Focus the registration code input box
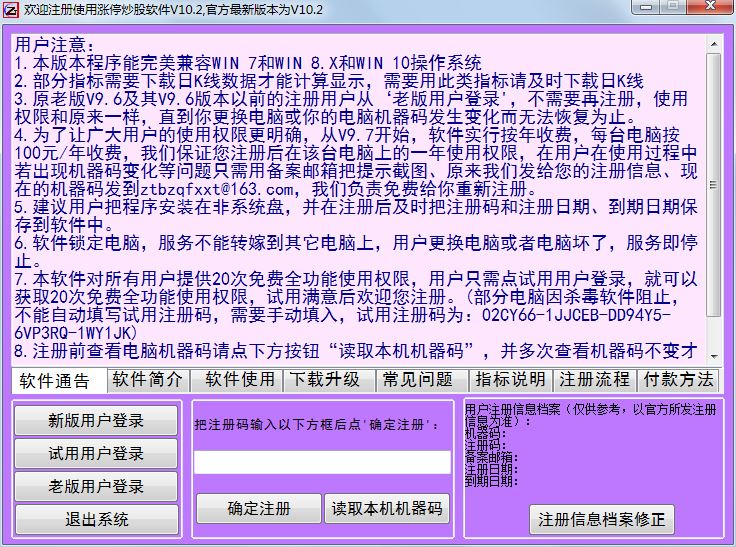The height and width of the screenshot is (547, 736). coord(322,462)
